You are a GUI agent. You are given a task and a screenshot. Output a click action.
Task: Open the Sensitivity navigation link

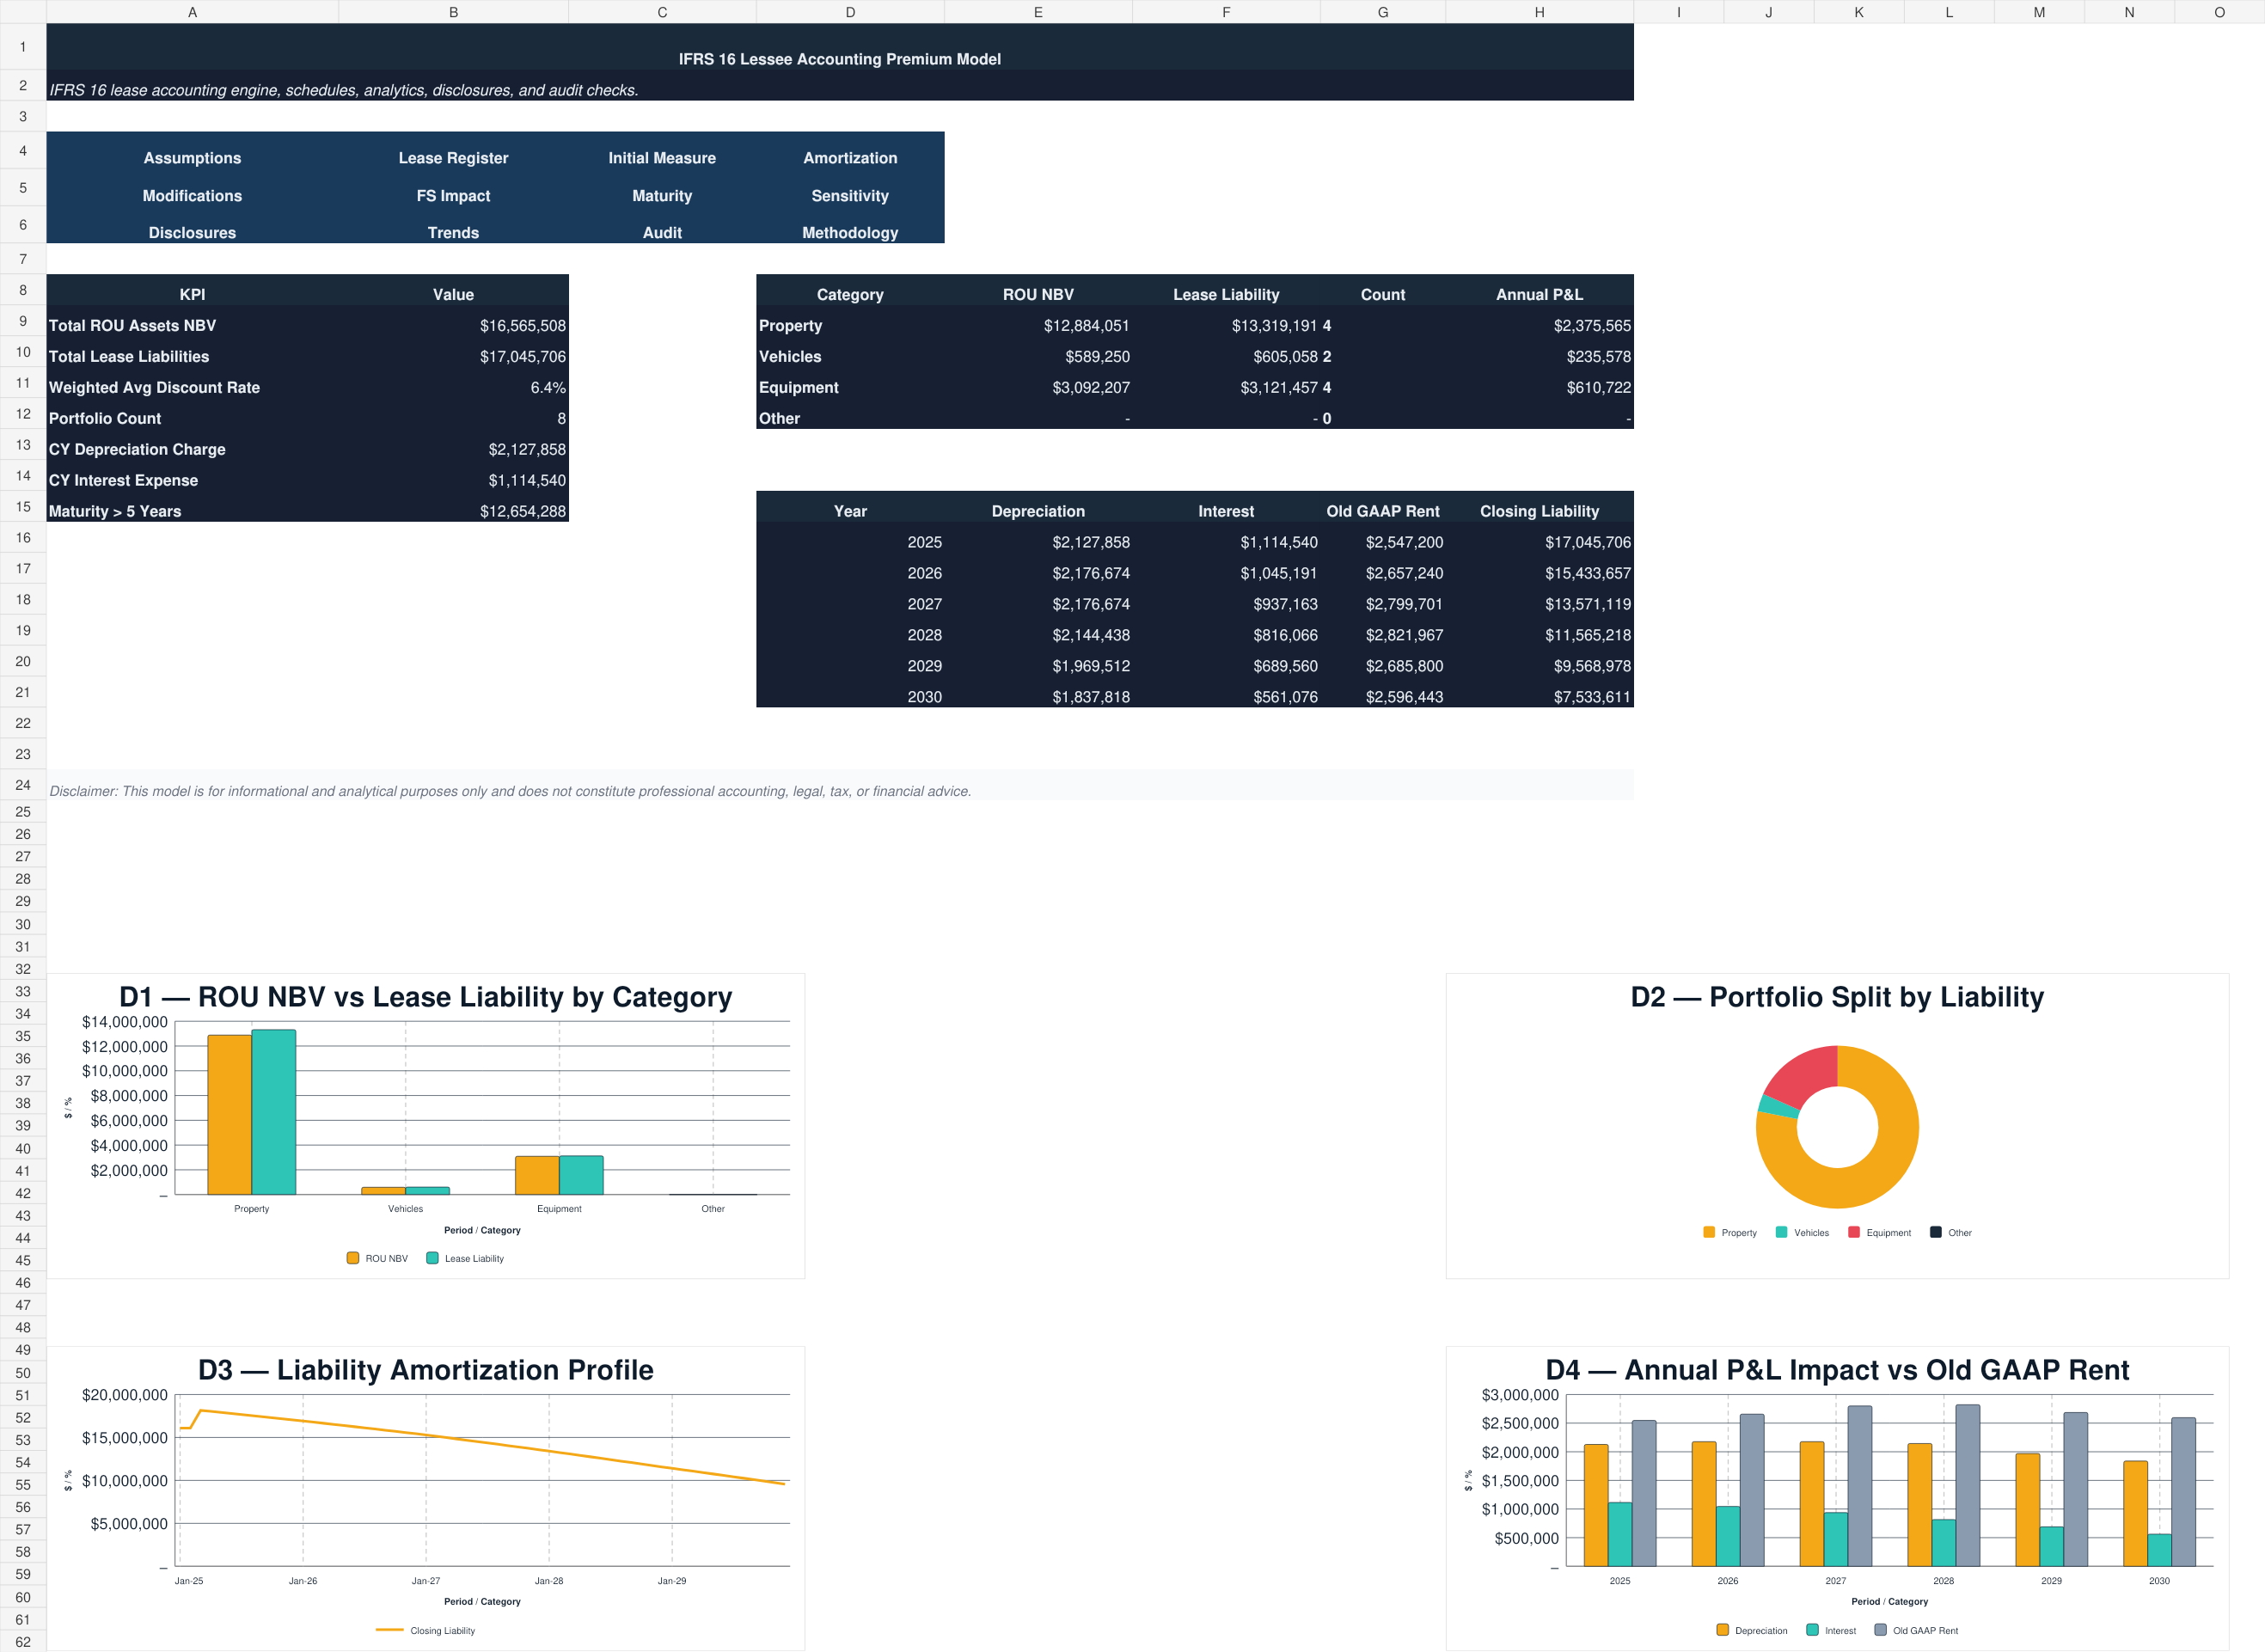coord(850,196)
